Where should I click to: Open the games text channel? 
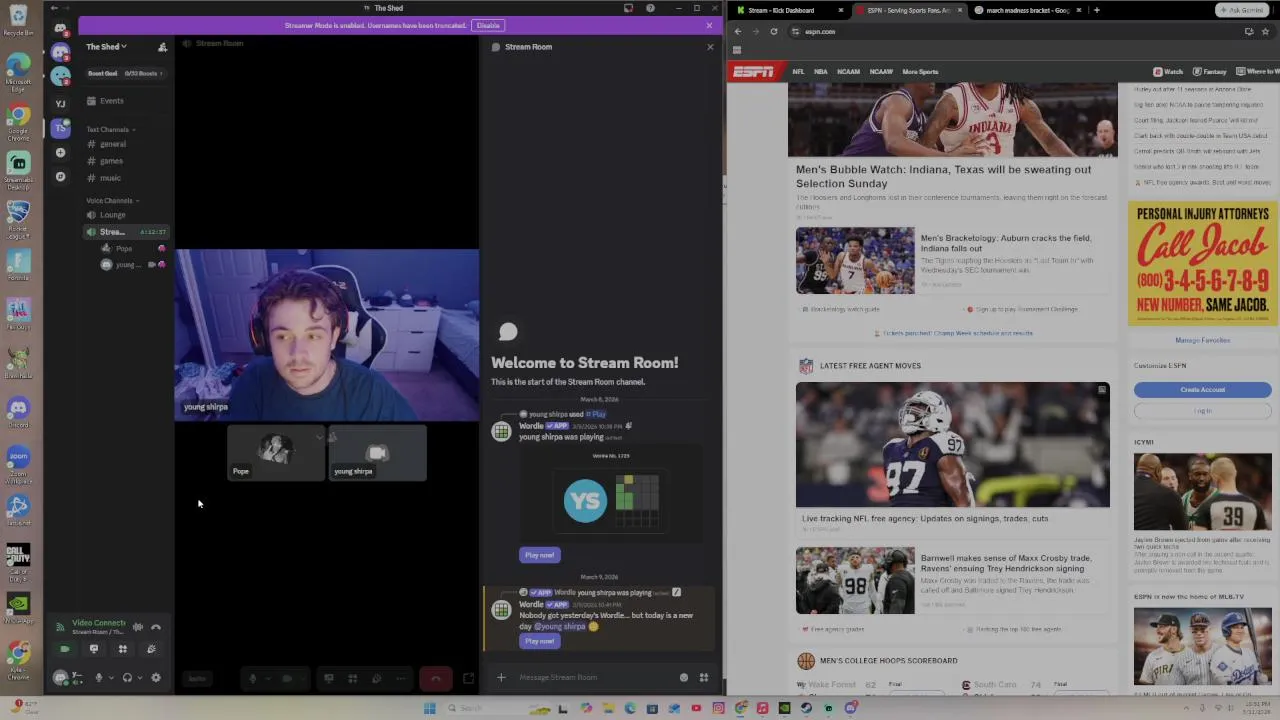[x=111, y=161]
